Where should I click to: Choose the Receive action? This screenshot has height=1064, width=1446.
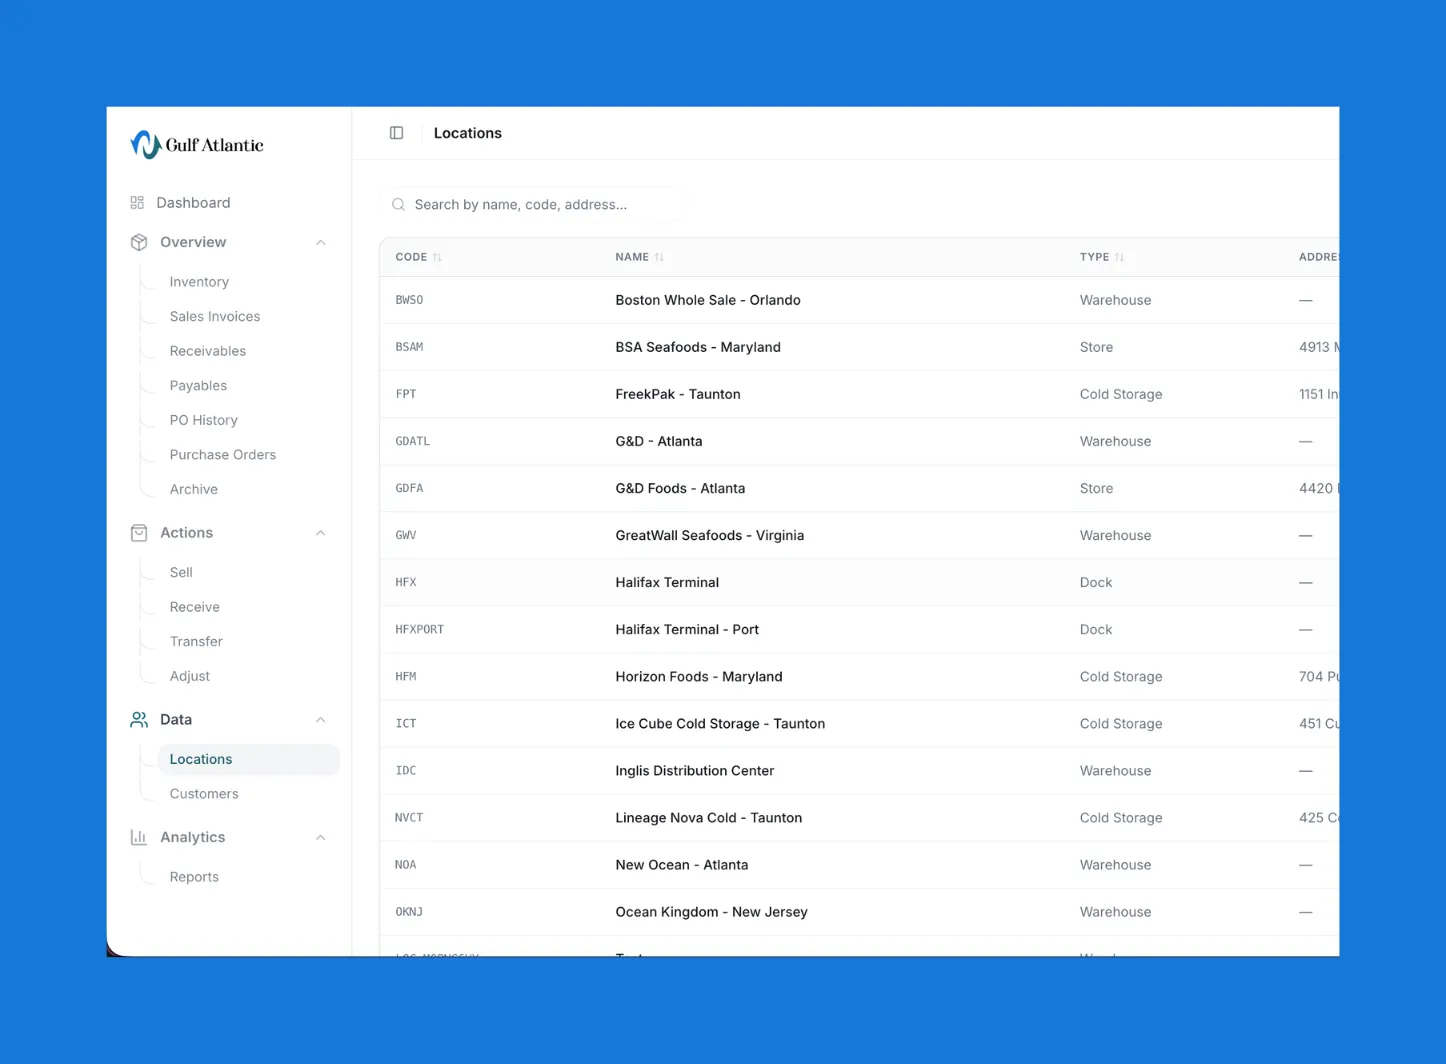[x=195, y=607]
